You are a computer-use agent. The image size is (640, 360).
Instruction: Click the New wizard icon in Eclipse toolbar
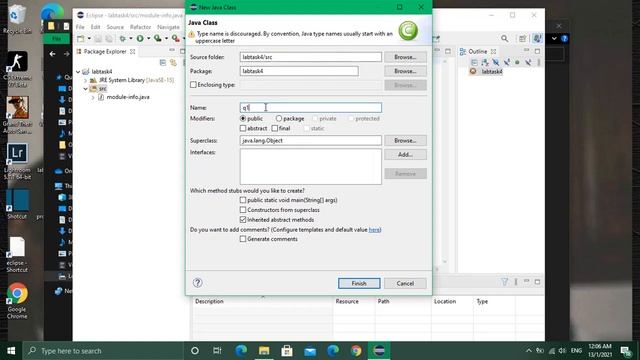point(81,38)
